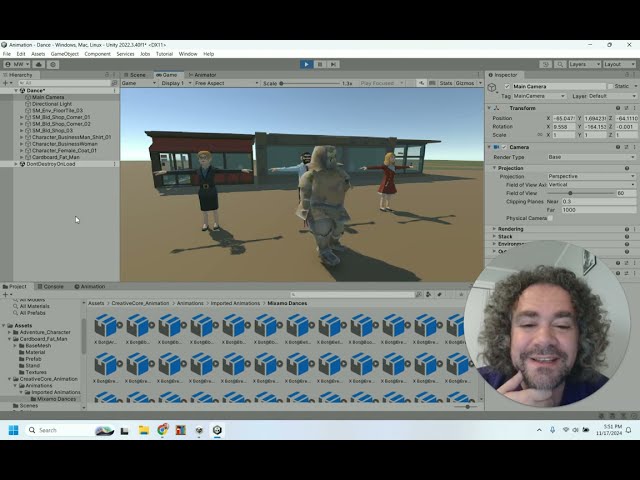The width and height of the screenshot is (640, 480).
Task: Click the Pause button in the toolbar
Action: coord(320,64)
